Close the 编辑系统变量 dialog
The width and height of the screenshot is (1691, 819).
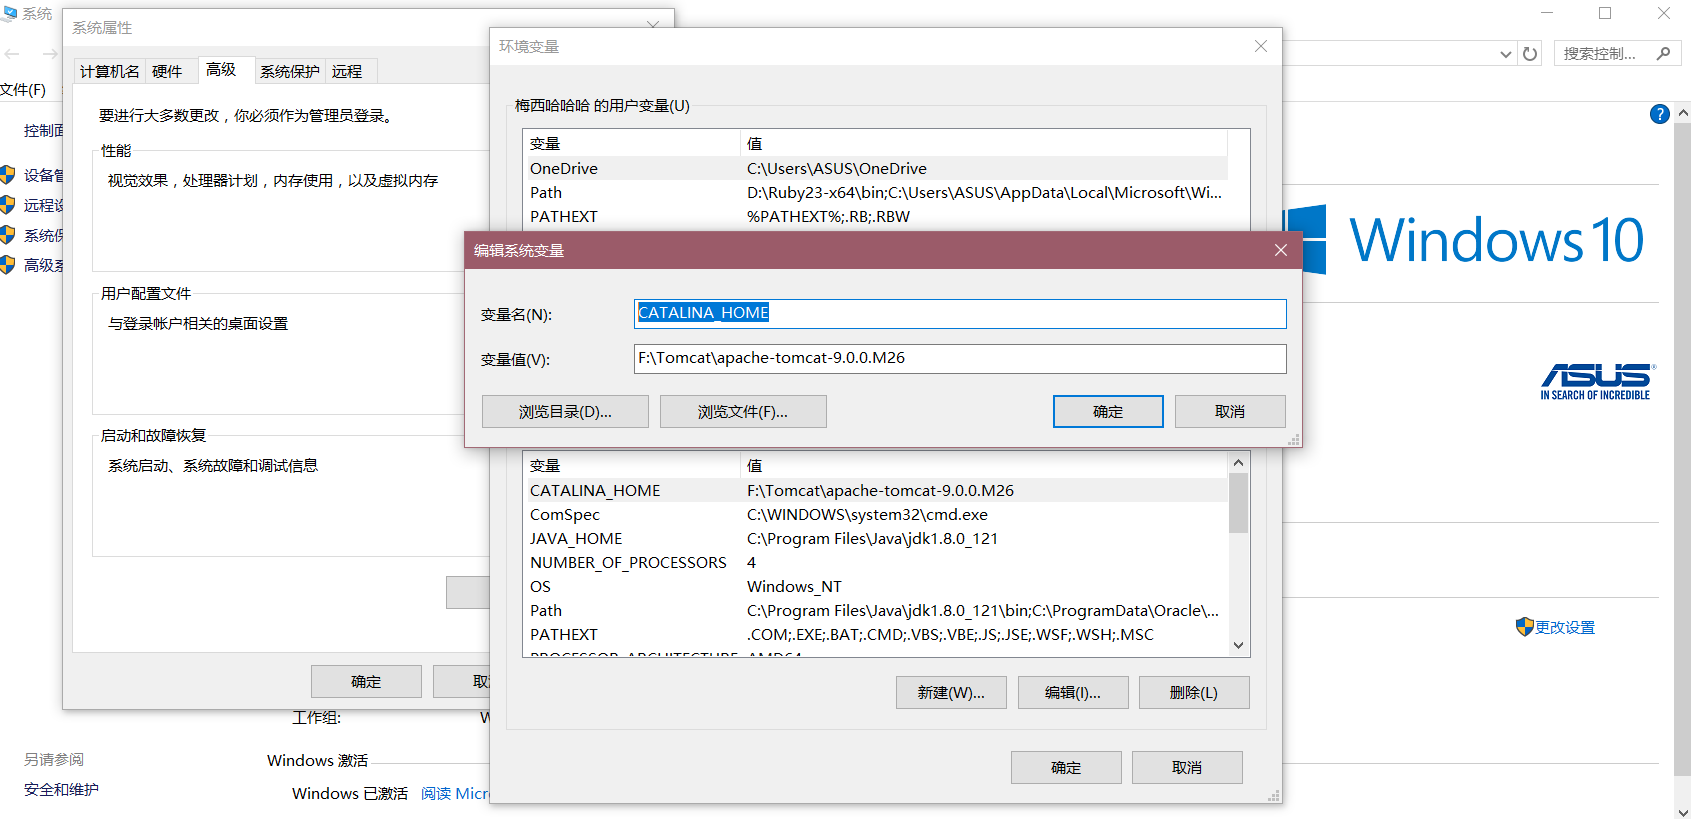pos(1281,250)
